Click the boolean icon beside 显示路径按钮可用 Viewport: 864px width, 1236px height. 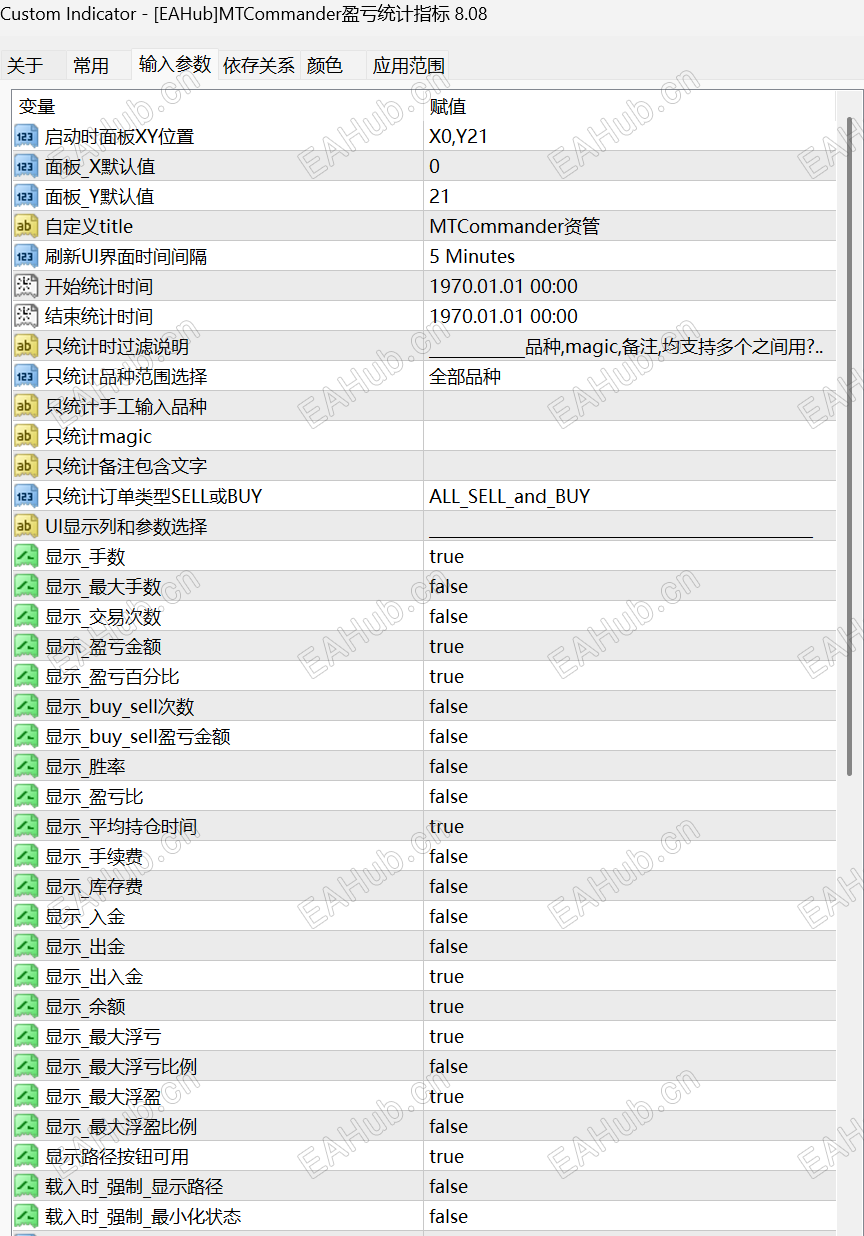tap(27, 1156)
